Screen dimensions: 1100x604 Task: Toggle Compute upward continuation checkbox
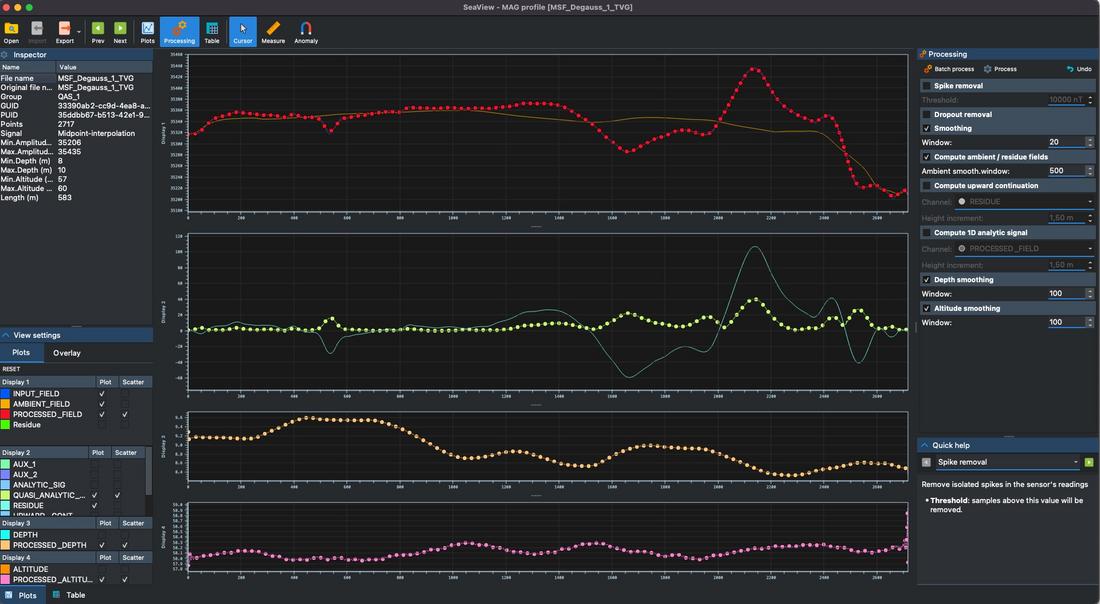pos(926,186)
